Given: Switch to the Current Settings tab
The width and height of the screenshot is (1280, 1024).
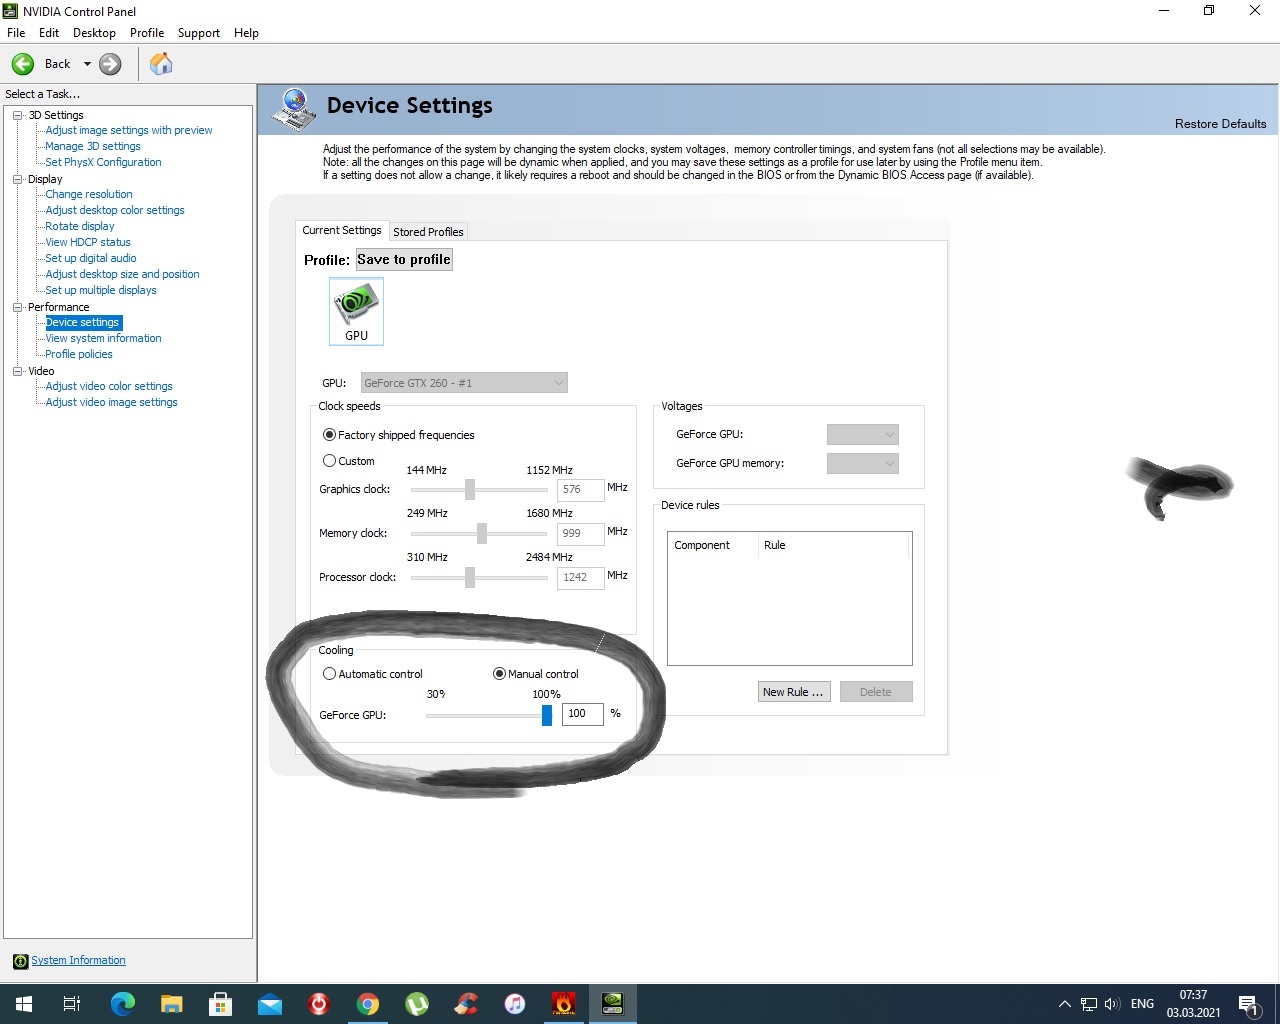Looking at the screenshot, I should point(342,230).
